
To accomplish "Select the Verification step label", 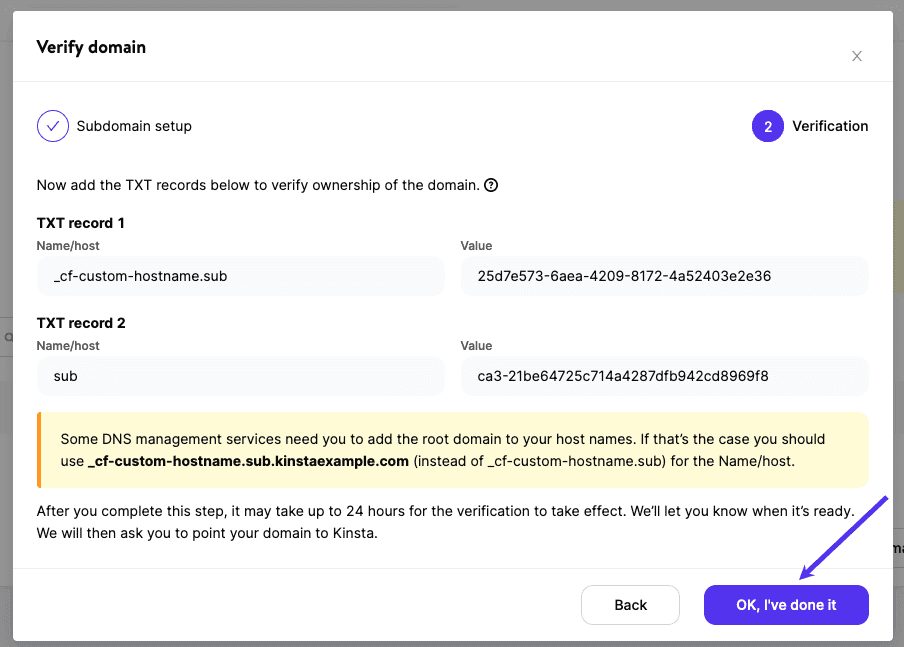I will click(x=828, y=125).
